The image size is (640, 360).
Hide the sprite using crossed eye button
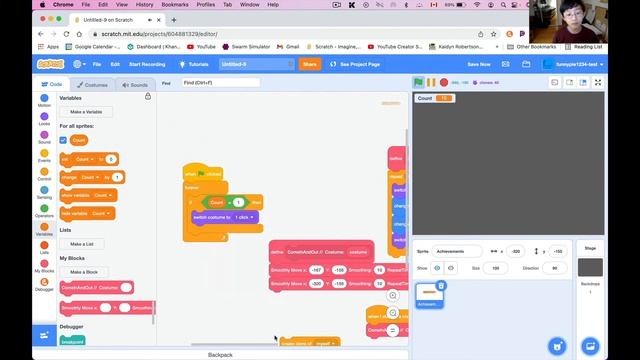[x=451, y=268]
